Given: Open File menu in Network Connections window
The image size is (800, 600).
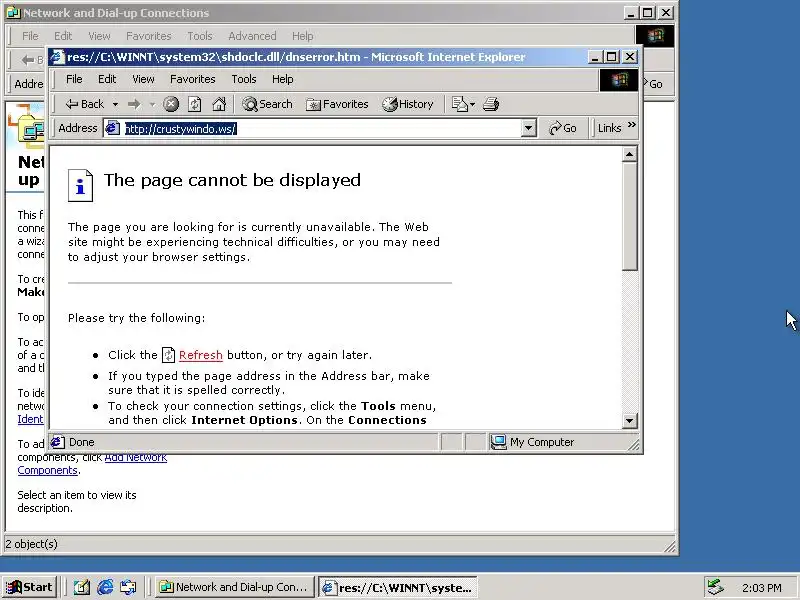Looking at the screenshot, I should point(30,36).
